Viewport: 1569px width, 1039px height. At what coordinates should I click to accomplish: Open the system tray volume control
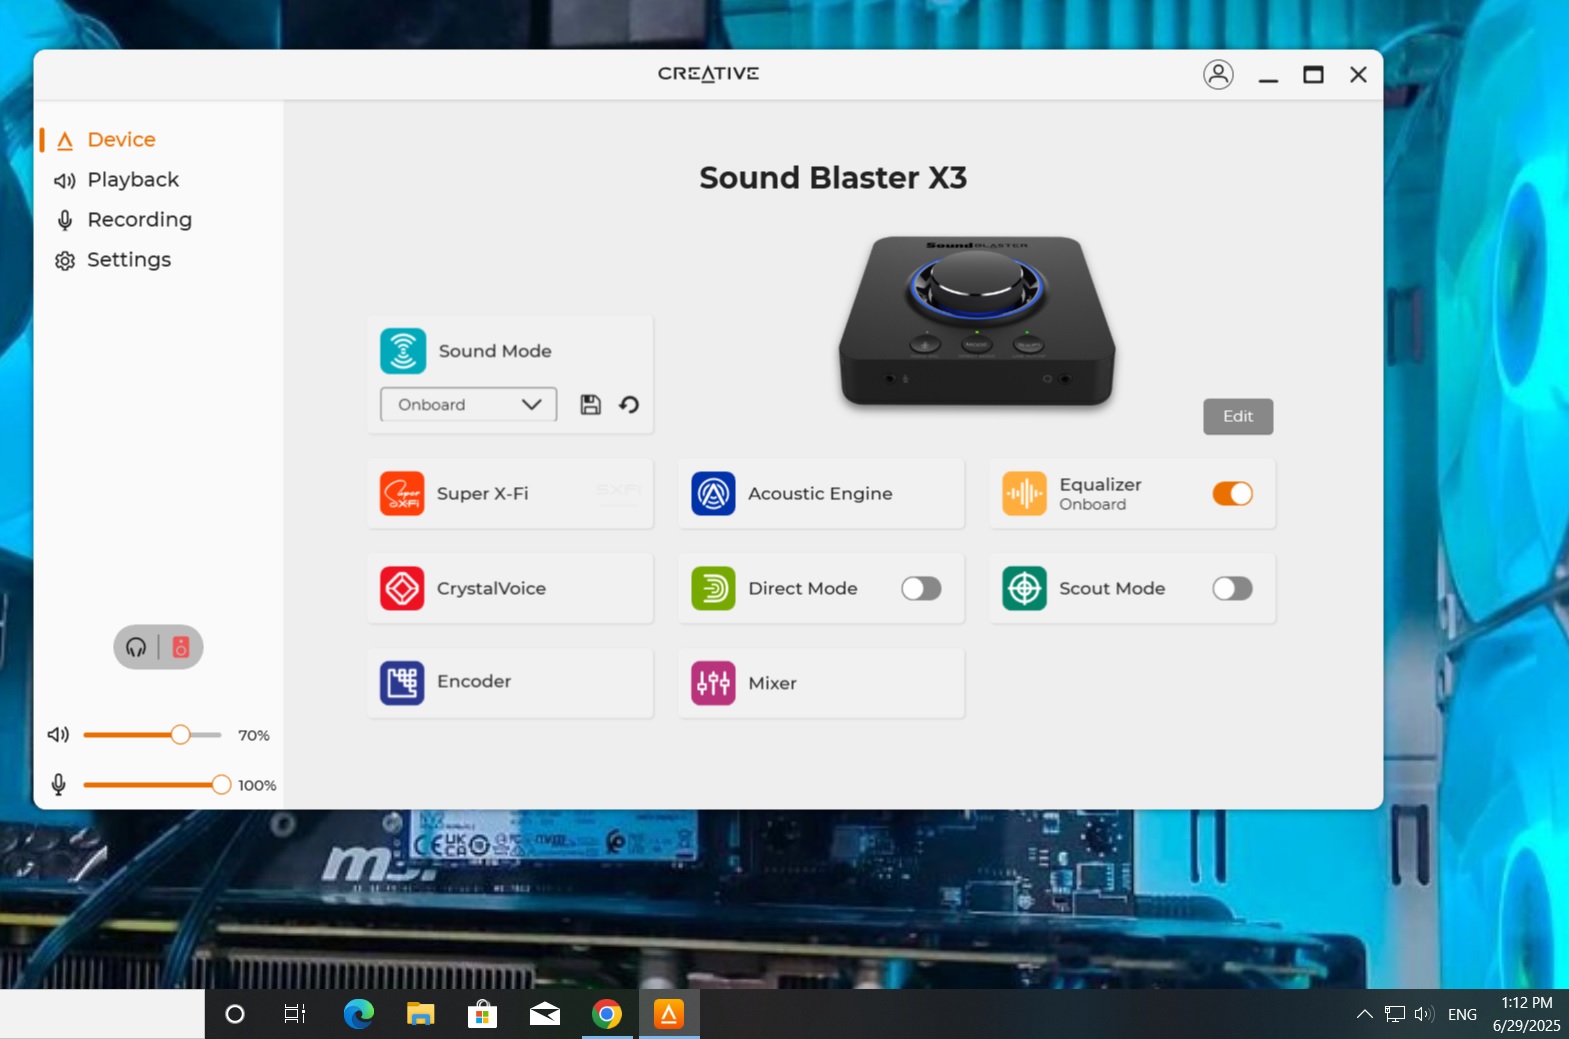coord(1424,1014)
